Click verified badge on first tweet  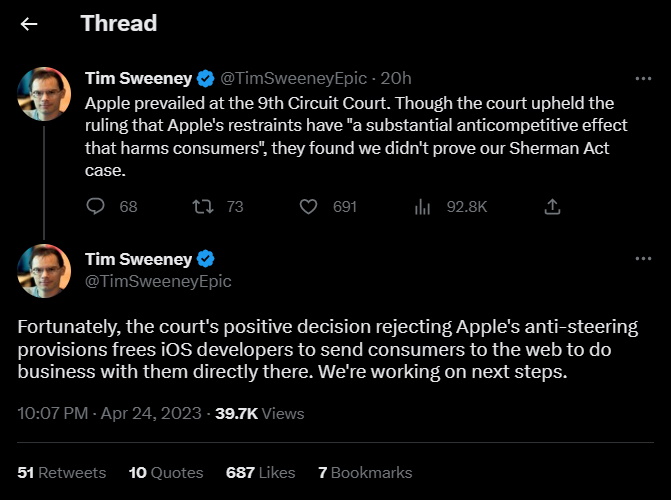205,78
